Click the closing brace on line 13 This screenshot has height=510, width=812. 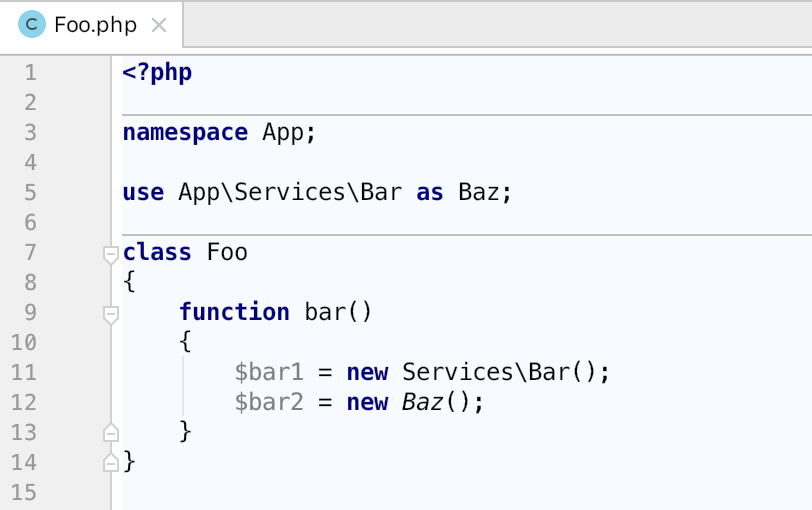pos(185,431)
